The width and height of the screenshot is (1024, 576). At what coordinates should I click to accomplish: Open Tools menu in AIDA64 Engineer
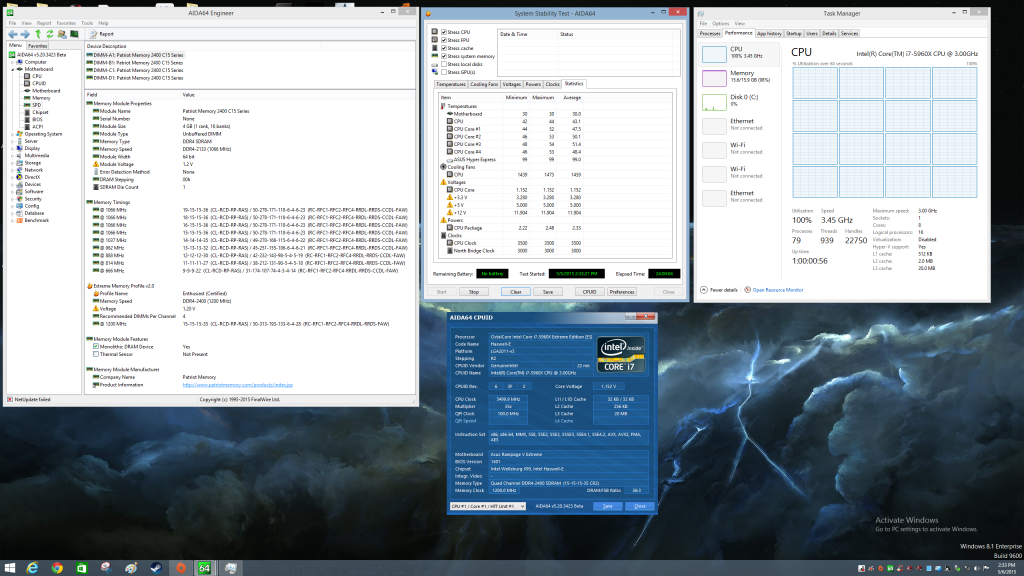click(87, 23)
